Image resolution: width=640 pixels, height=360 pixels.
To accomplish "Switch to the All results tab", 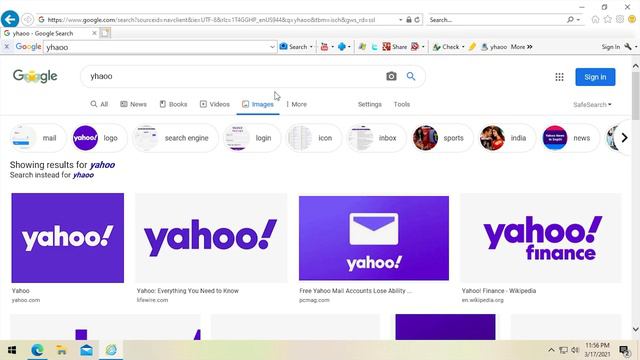I will [x=99, y=104].
